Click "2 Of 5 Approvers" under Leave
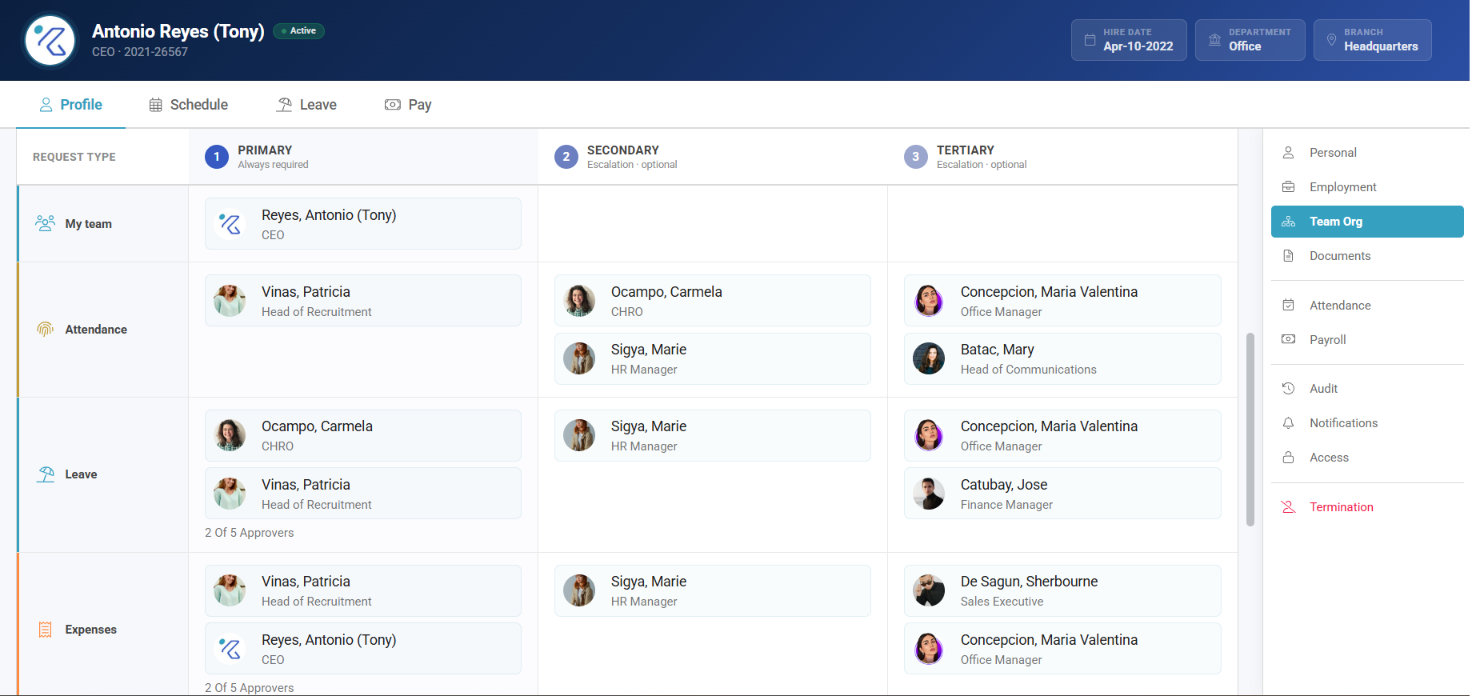The width and height of the screenshot is (1470, 696). pyautogui.click(x=249, y=533)
